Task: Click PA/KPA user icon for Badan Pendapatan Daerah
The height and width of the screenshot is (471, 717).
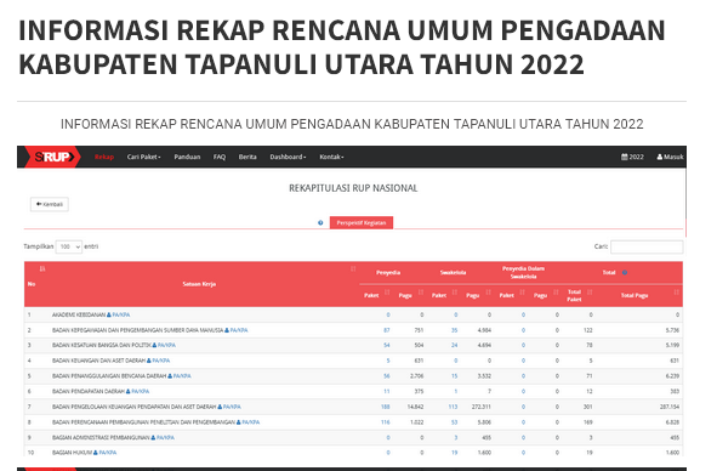Action: (x=128, y=391)
